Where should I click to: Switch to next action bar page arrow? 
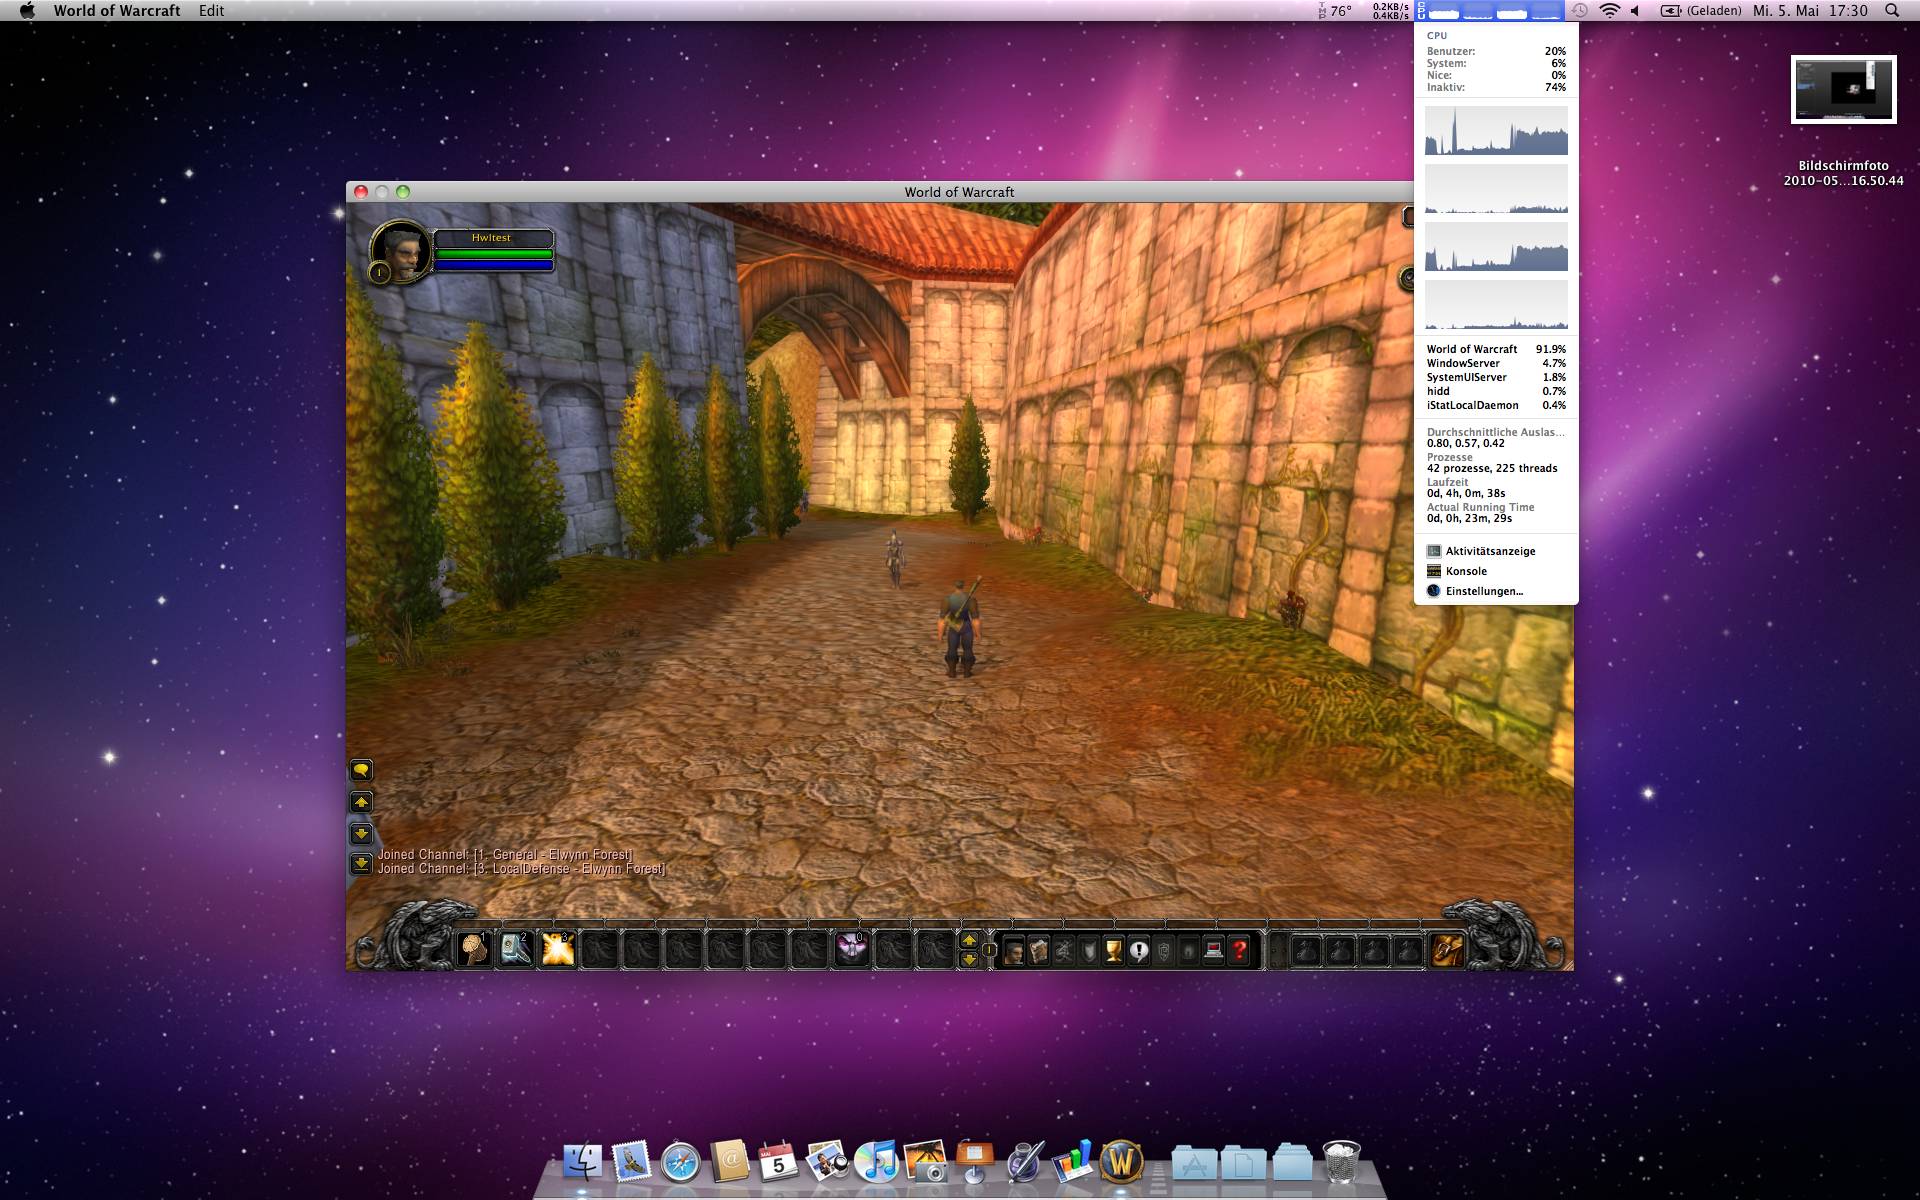tap(969, 959)
